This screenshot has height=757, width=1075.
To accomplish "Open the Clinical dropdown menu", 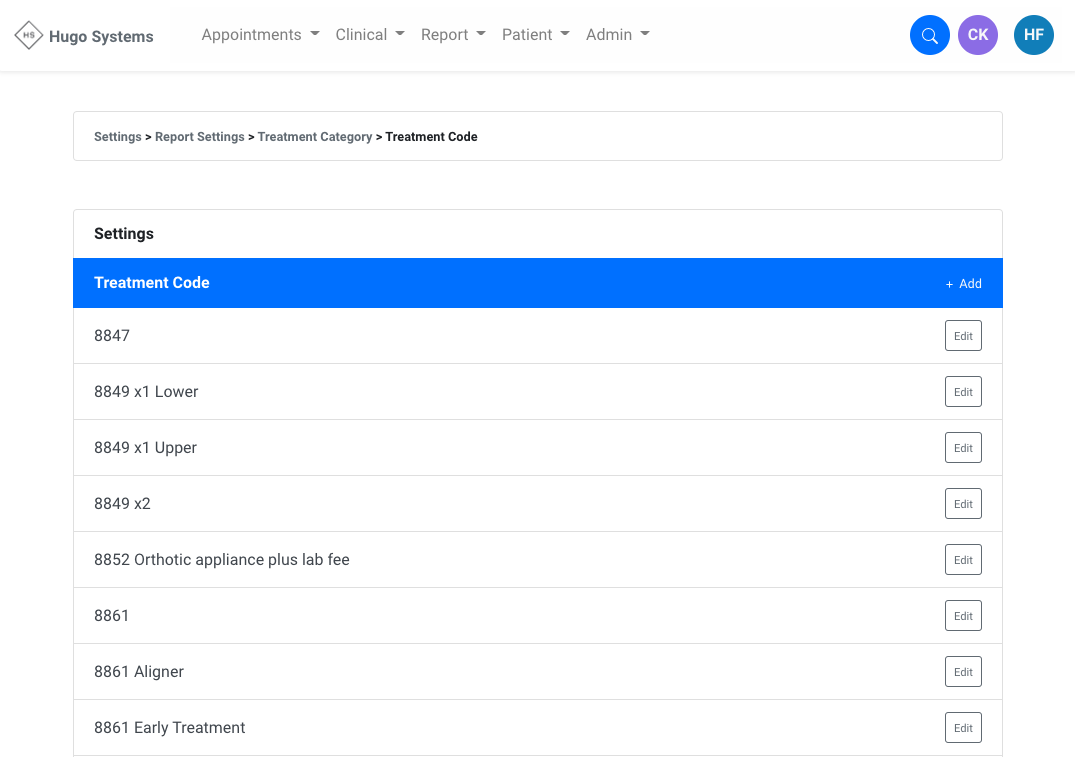I will click(370, 35).
